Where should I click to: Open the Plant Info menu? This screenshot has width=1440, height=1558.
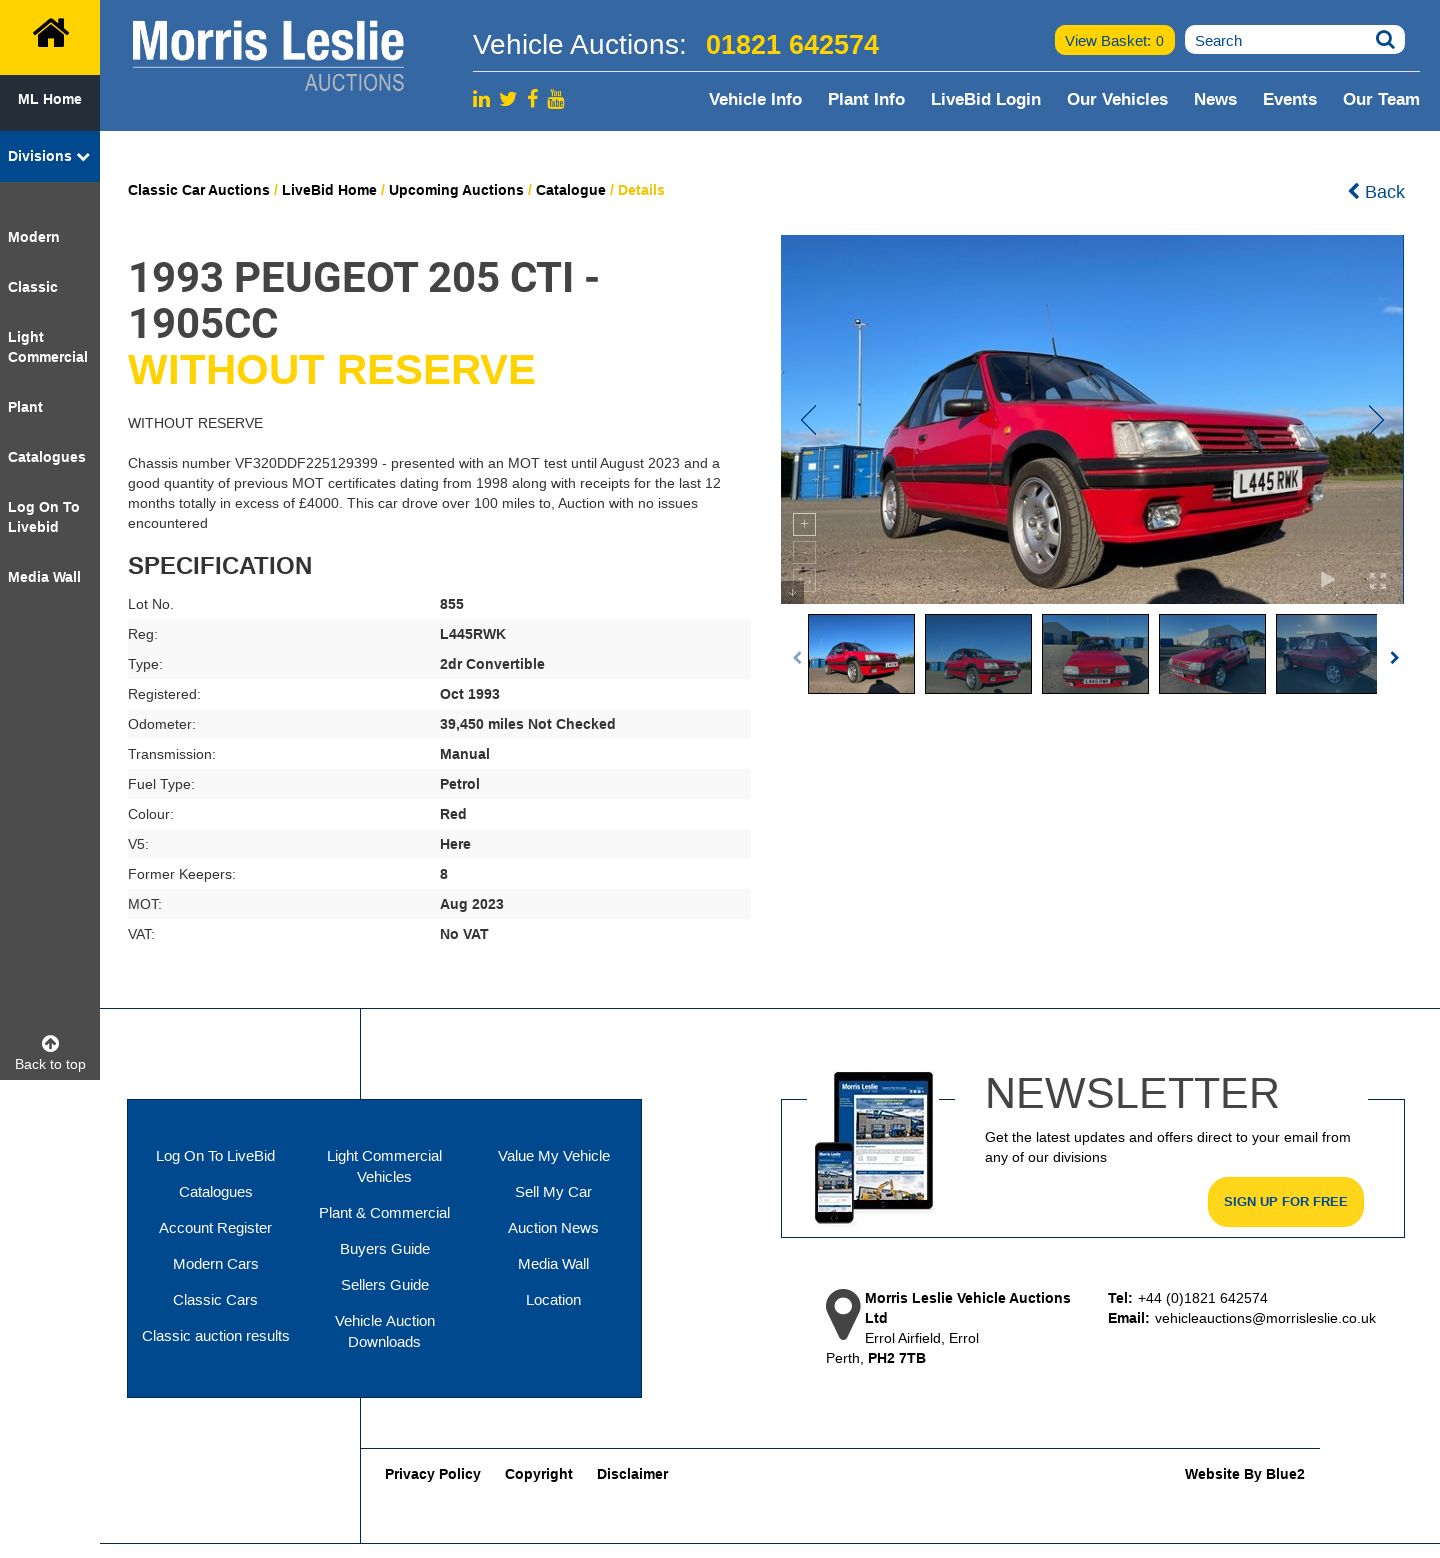click(866, 99)
